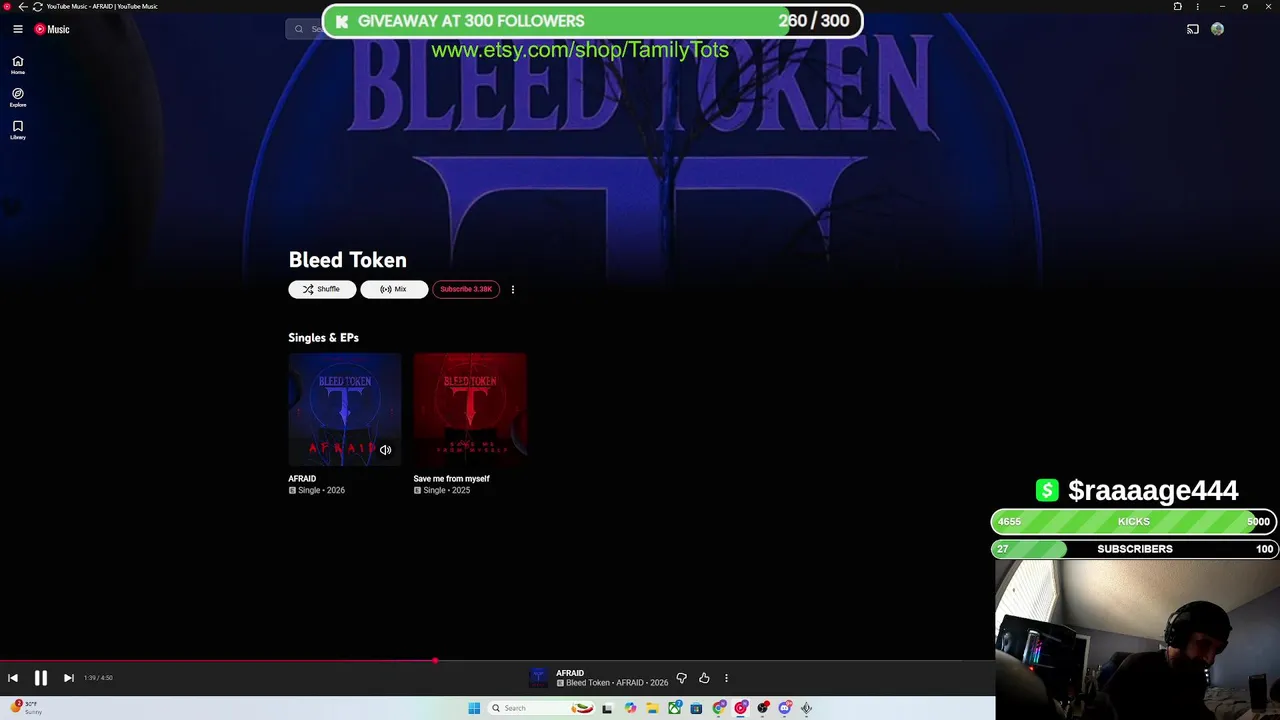1280x720 pixels.
Task: Click the search field at top
Action: tap(304, 29)
